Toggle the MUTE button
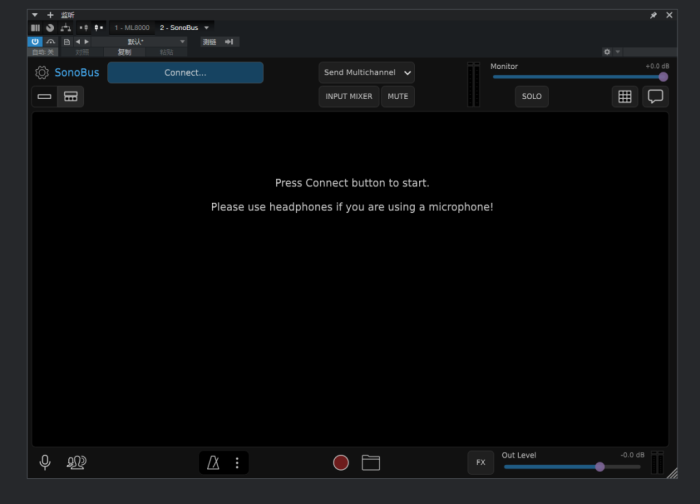The width and height of the screenshot is (700, 504). 398,96
